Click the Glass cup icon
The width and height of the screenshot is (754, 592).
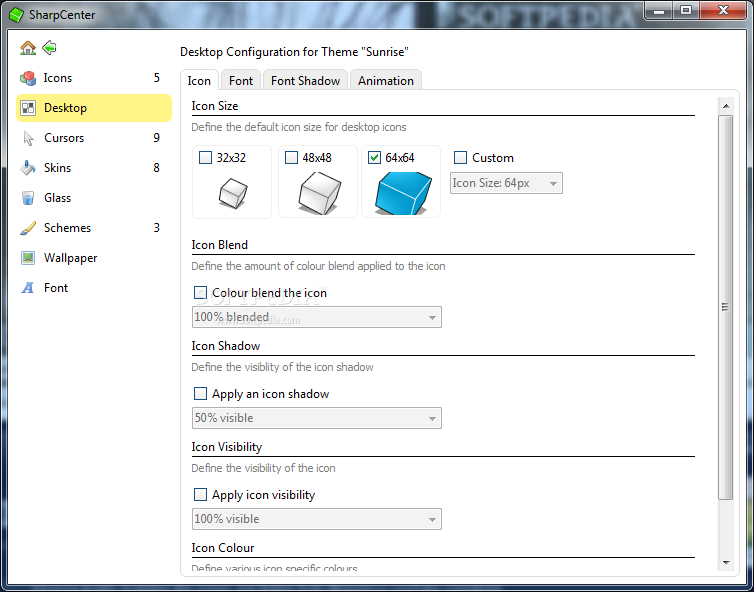(x=28, y=198)
